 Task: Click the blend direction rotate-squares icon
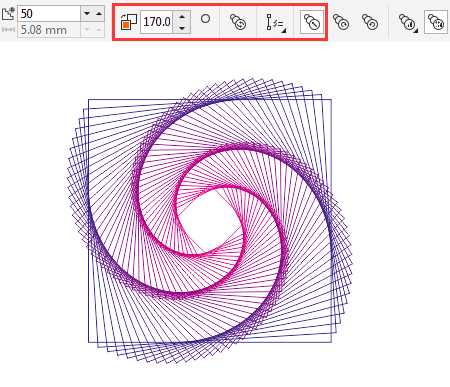click(129, 22)
